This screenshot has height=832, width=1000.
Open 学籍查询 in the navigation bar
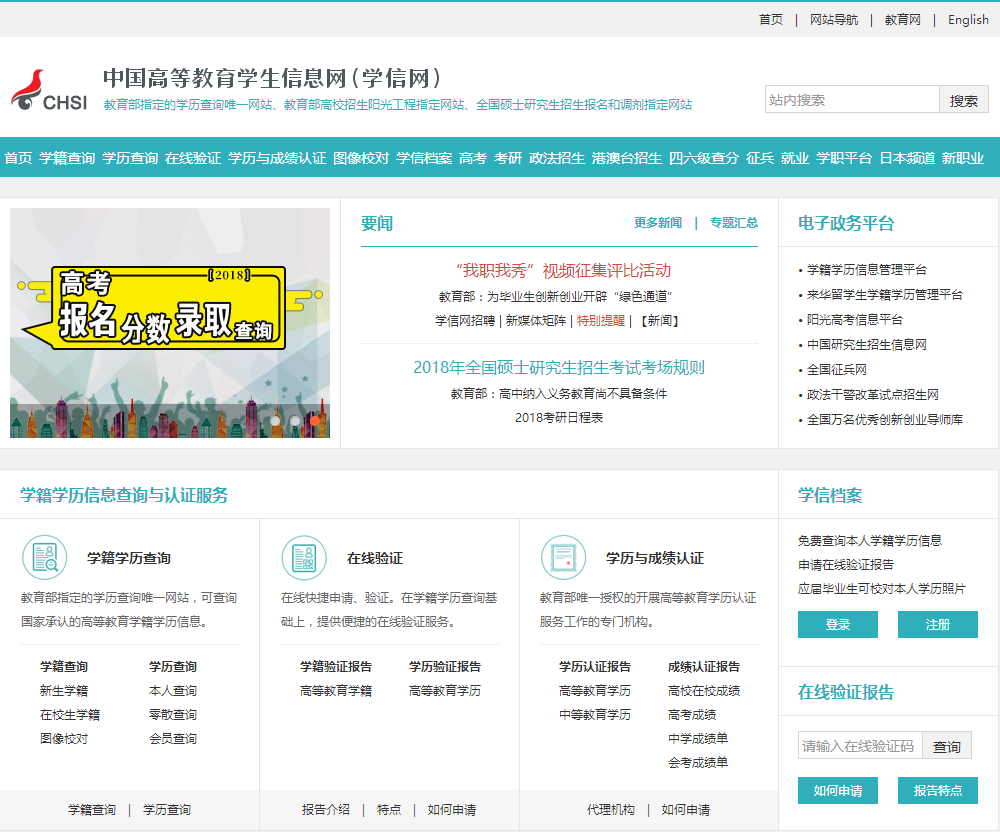[x=67, y=158]
